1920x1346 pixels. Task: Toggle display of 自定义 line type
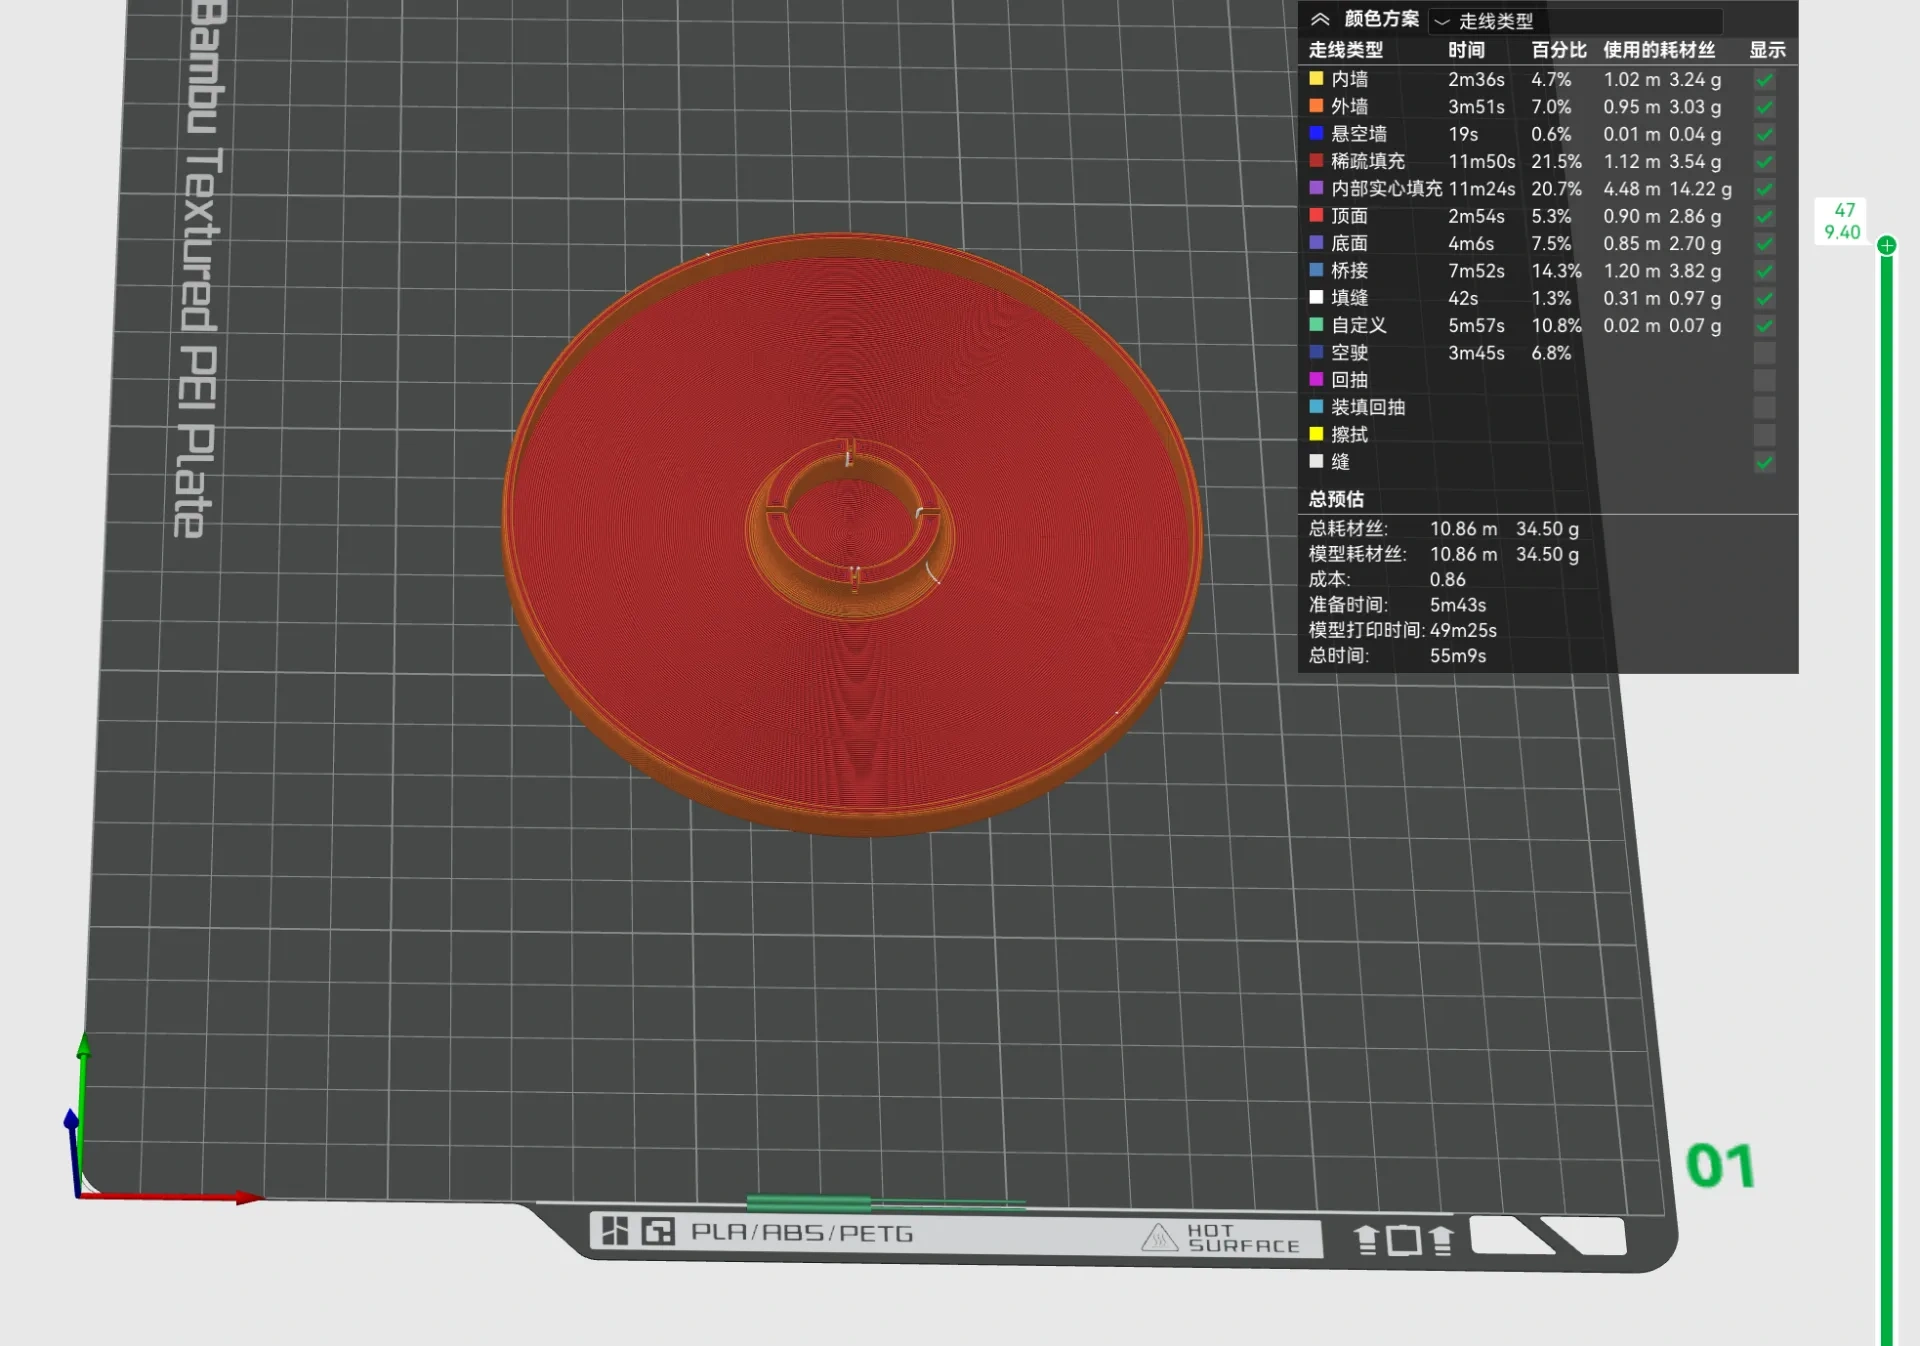(x=1765, y=325)
